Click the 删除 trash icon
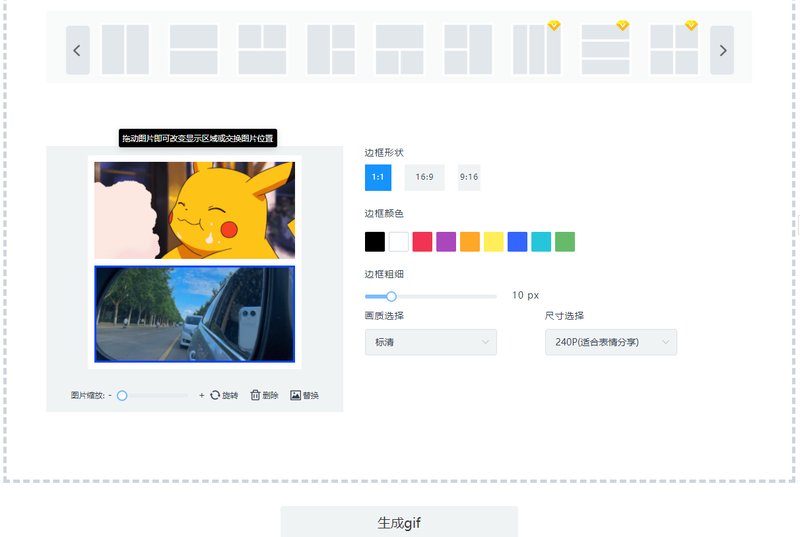This screenshot has height=537, width=800. click(x=255, y=395)
